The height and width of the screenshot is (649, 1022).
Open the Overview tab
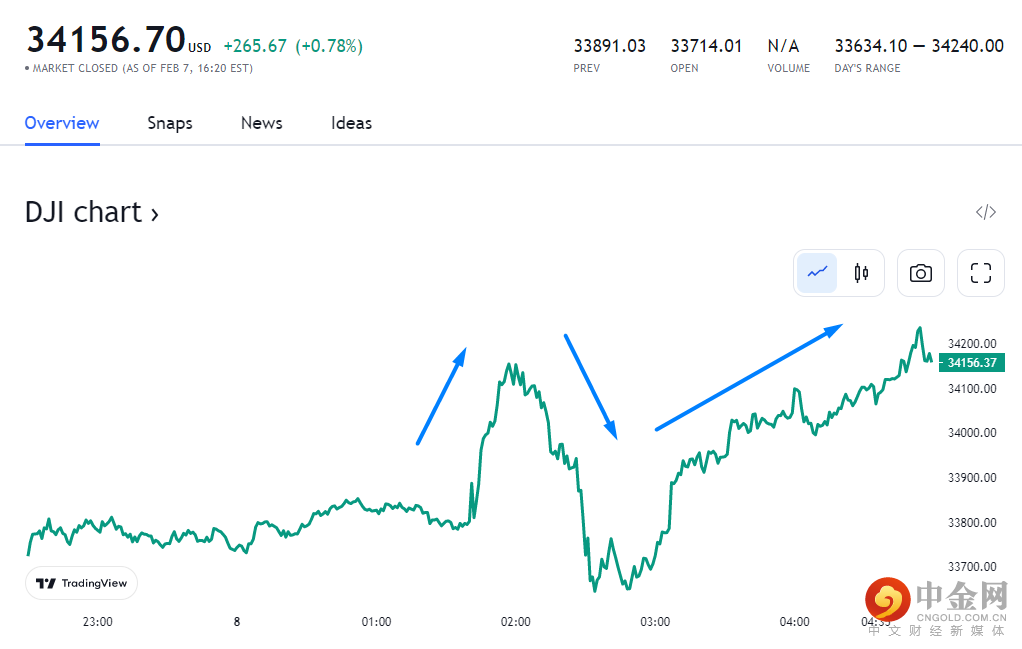point(62,123)
